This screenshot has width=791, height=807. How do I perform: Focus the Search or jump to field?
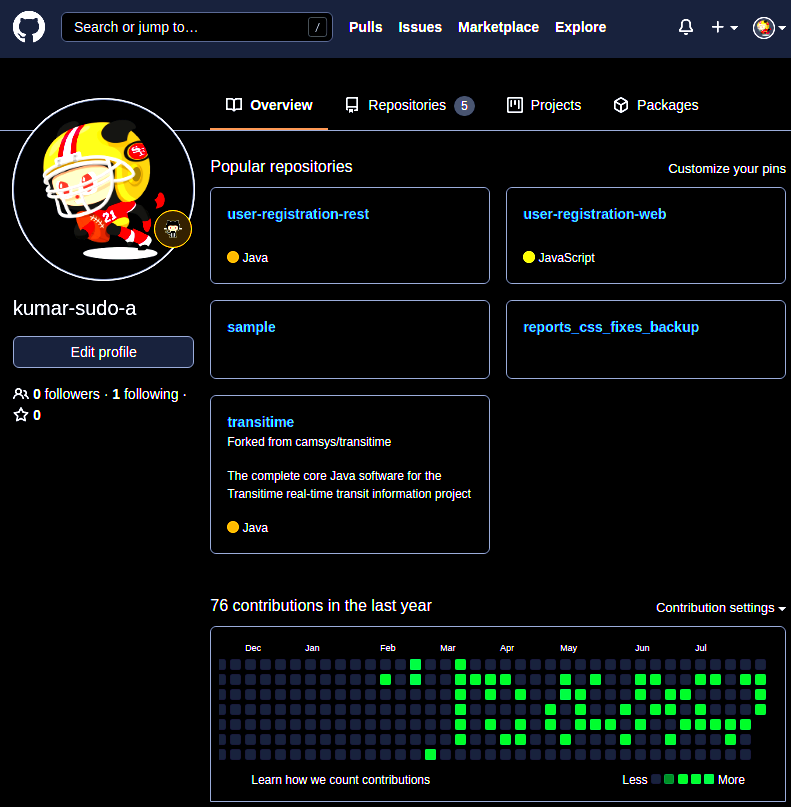[x=185, y=27]
